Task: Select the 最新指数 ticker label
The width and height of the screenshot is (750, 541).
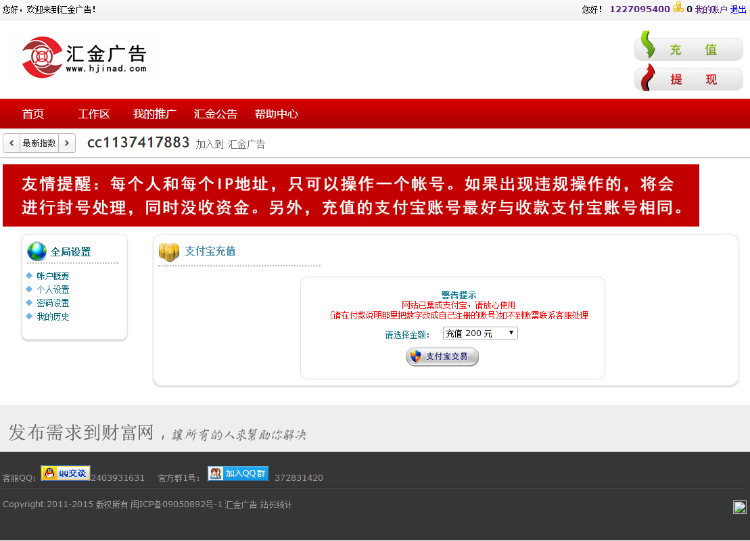Action: click(39, 143)
